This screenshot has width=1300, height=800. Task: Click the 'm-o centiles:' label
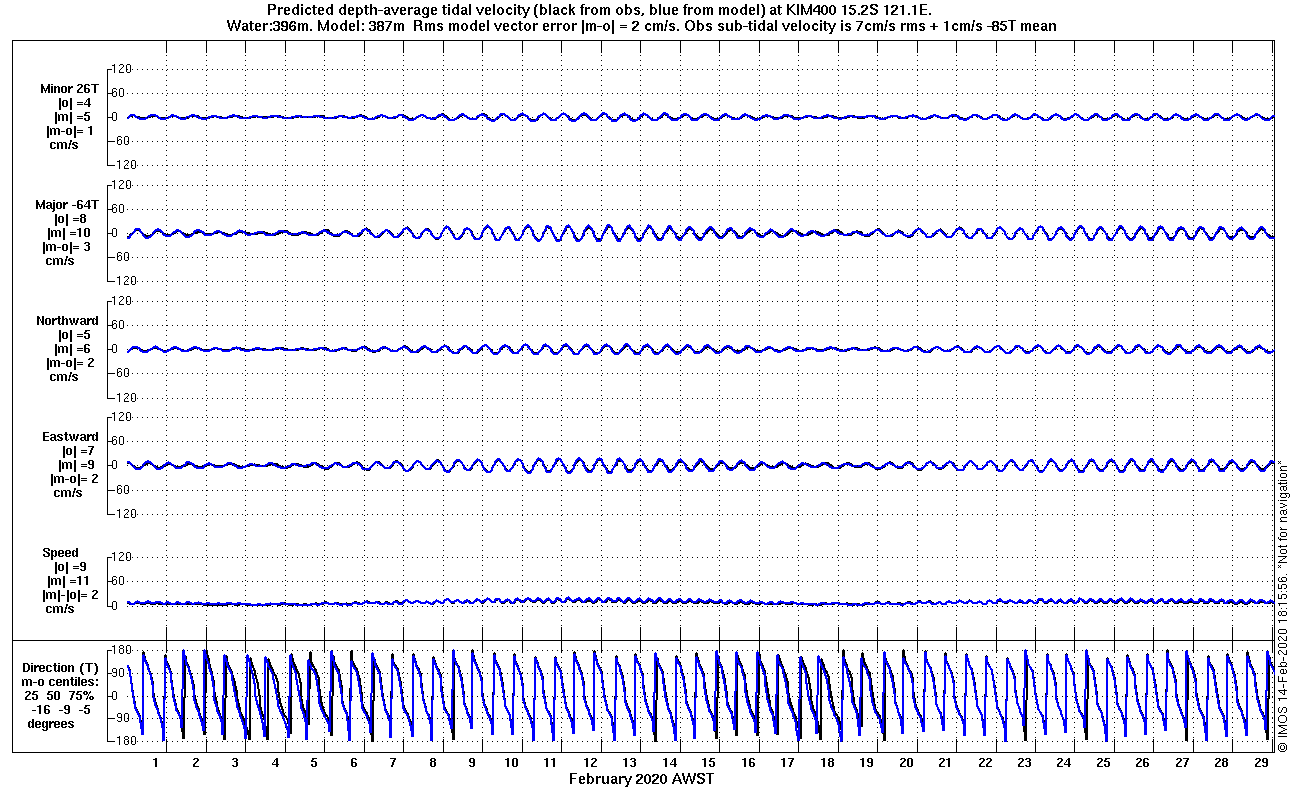point(62,682)
